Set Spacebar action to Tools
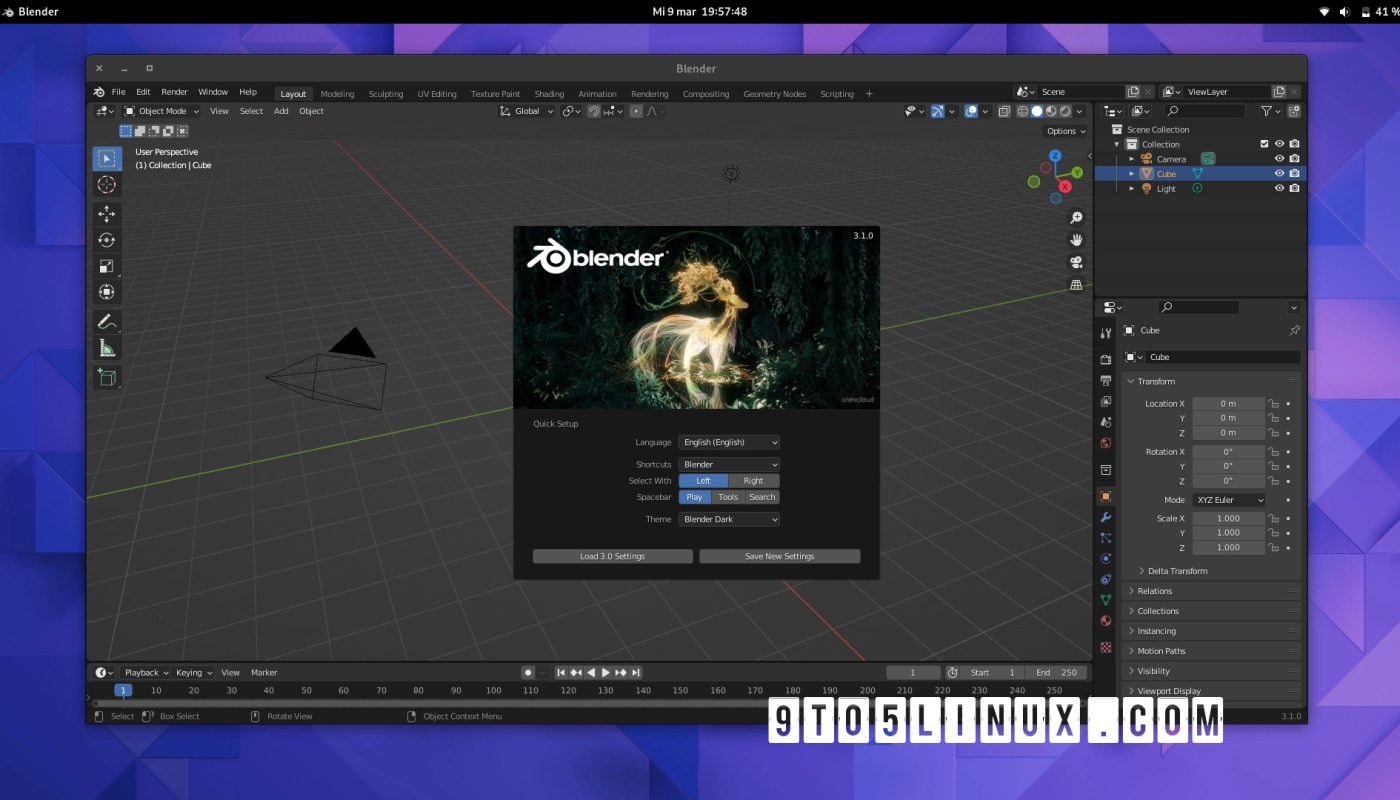 tap(728, 497)
